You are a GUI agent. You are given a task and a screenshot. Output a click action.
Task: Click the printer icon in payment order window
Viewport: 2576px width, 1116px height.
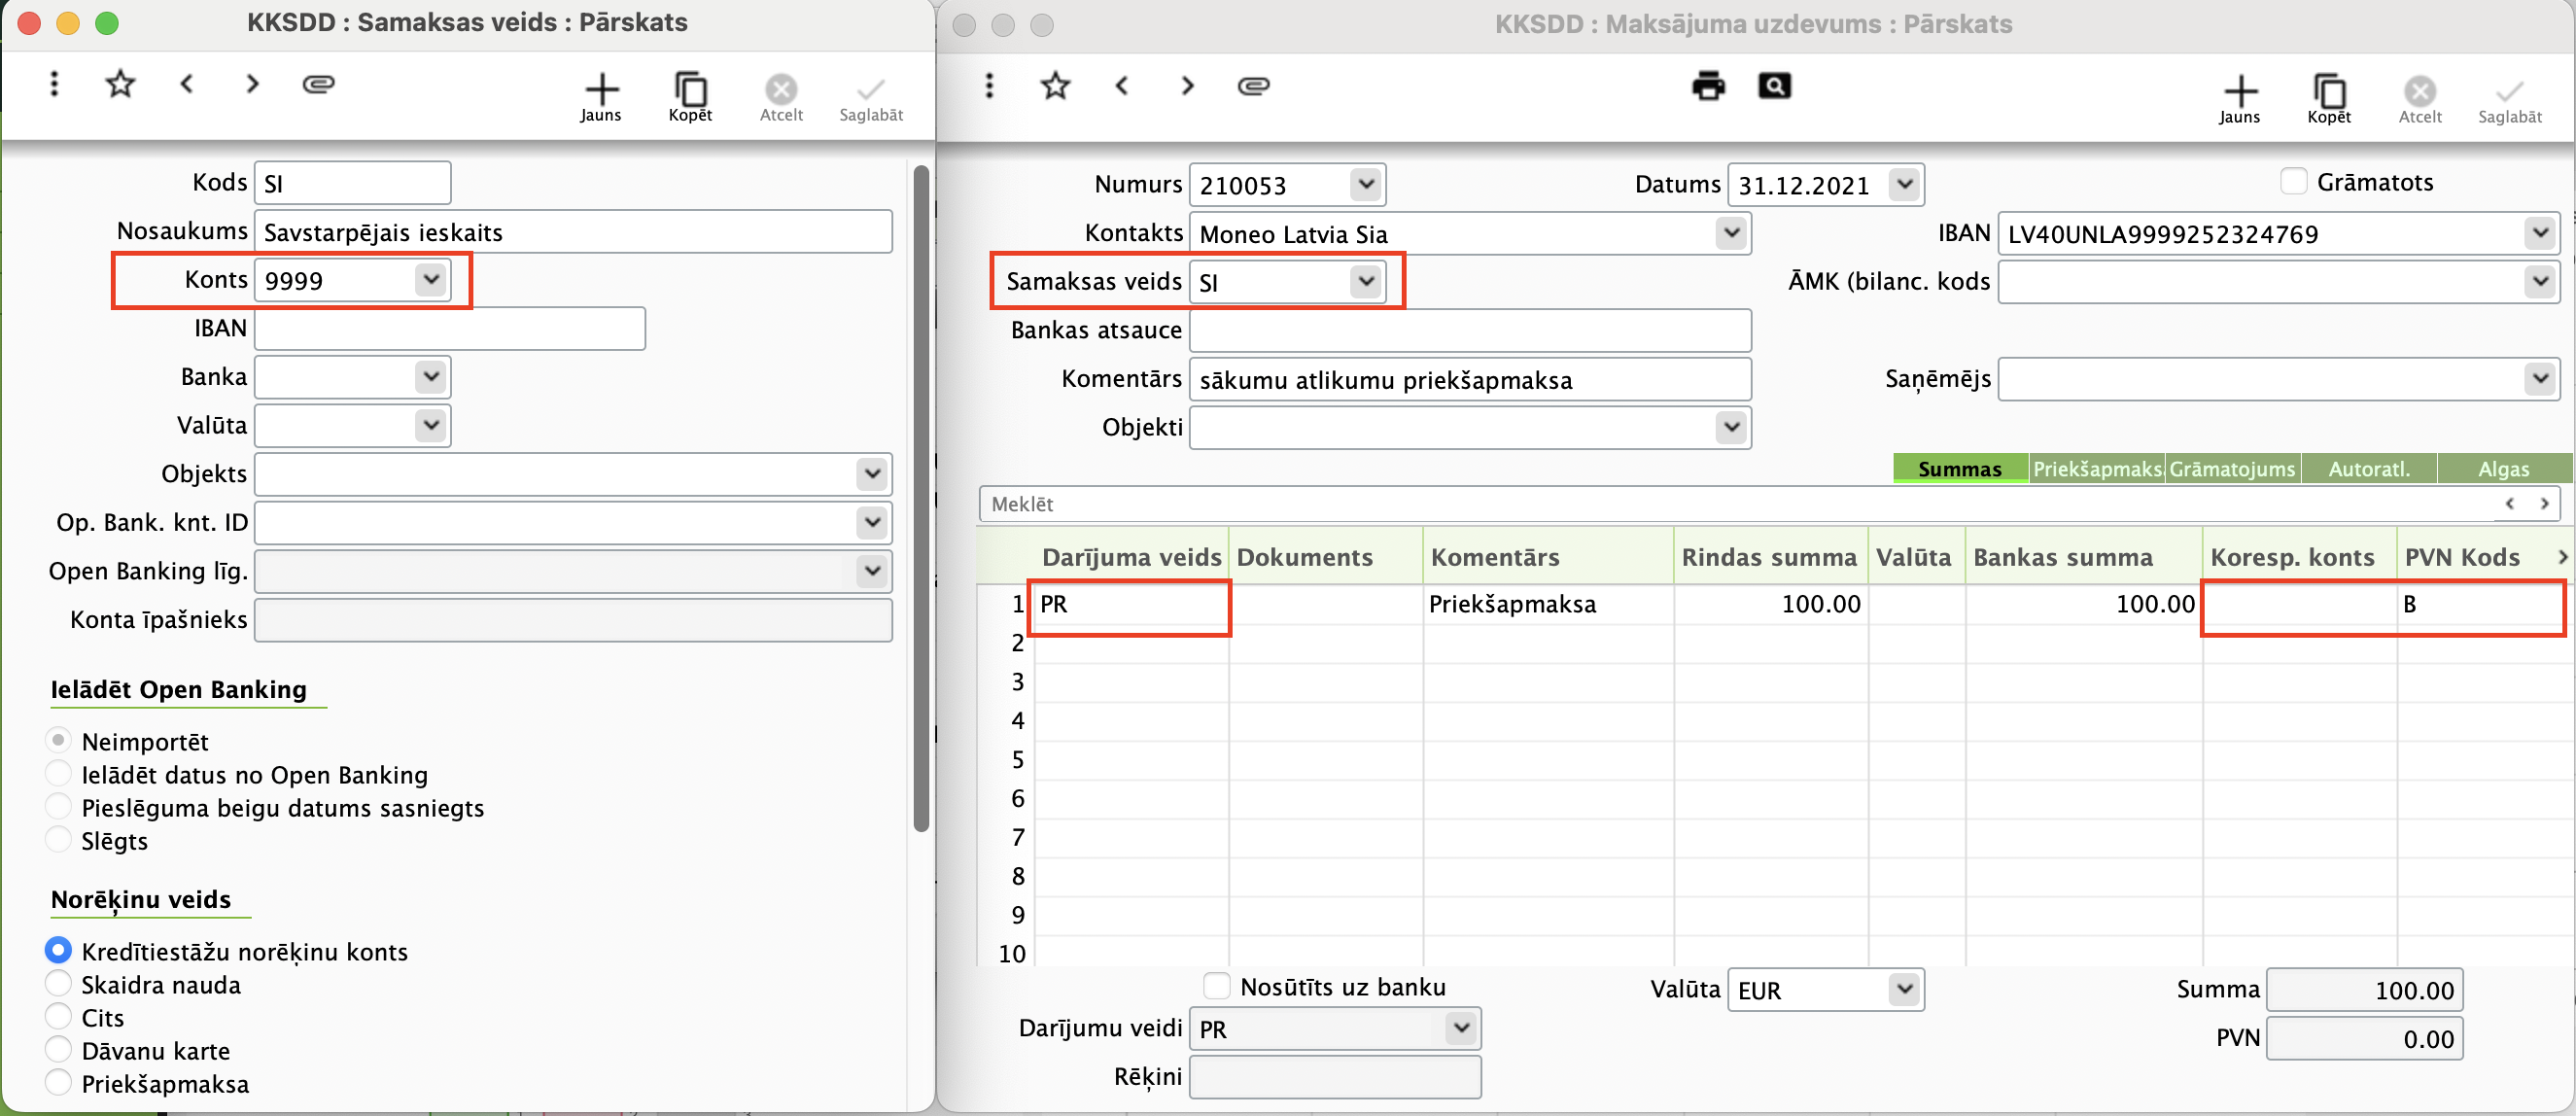[x=1707, y=86]
